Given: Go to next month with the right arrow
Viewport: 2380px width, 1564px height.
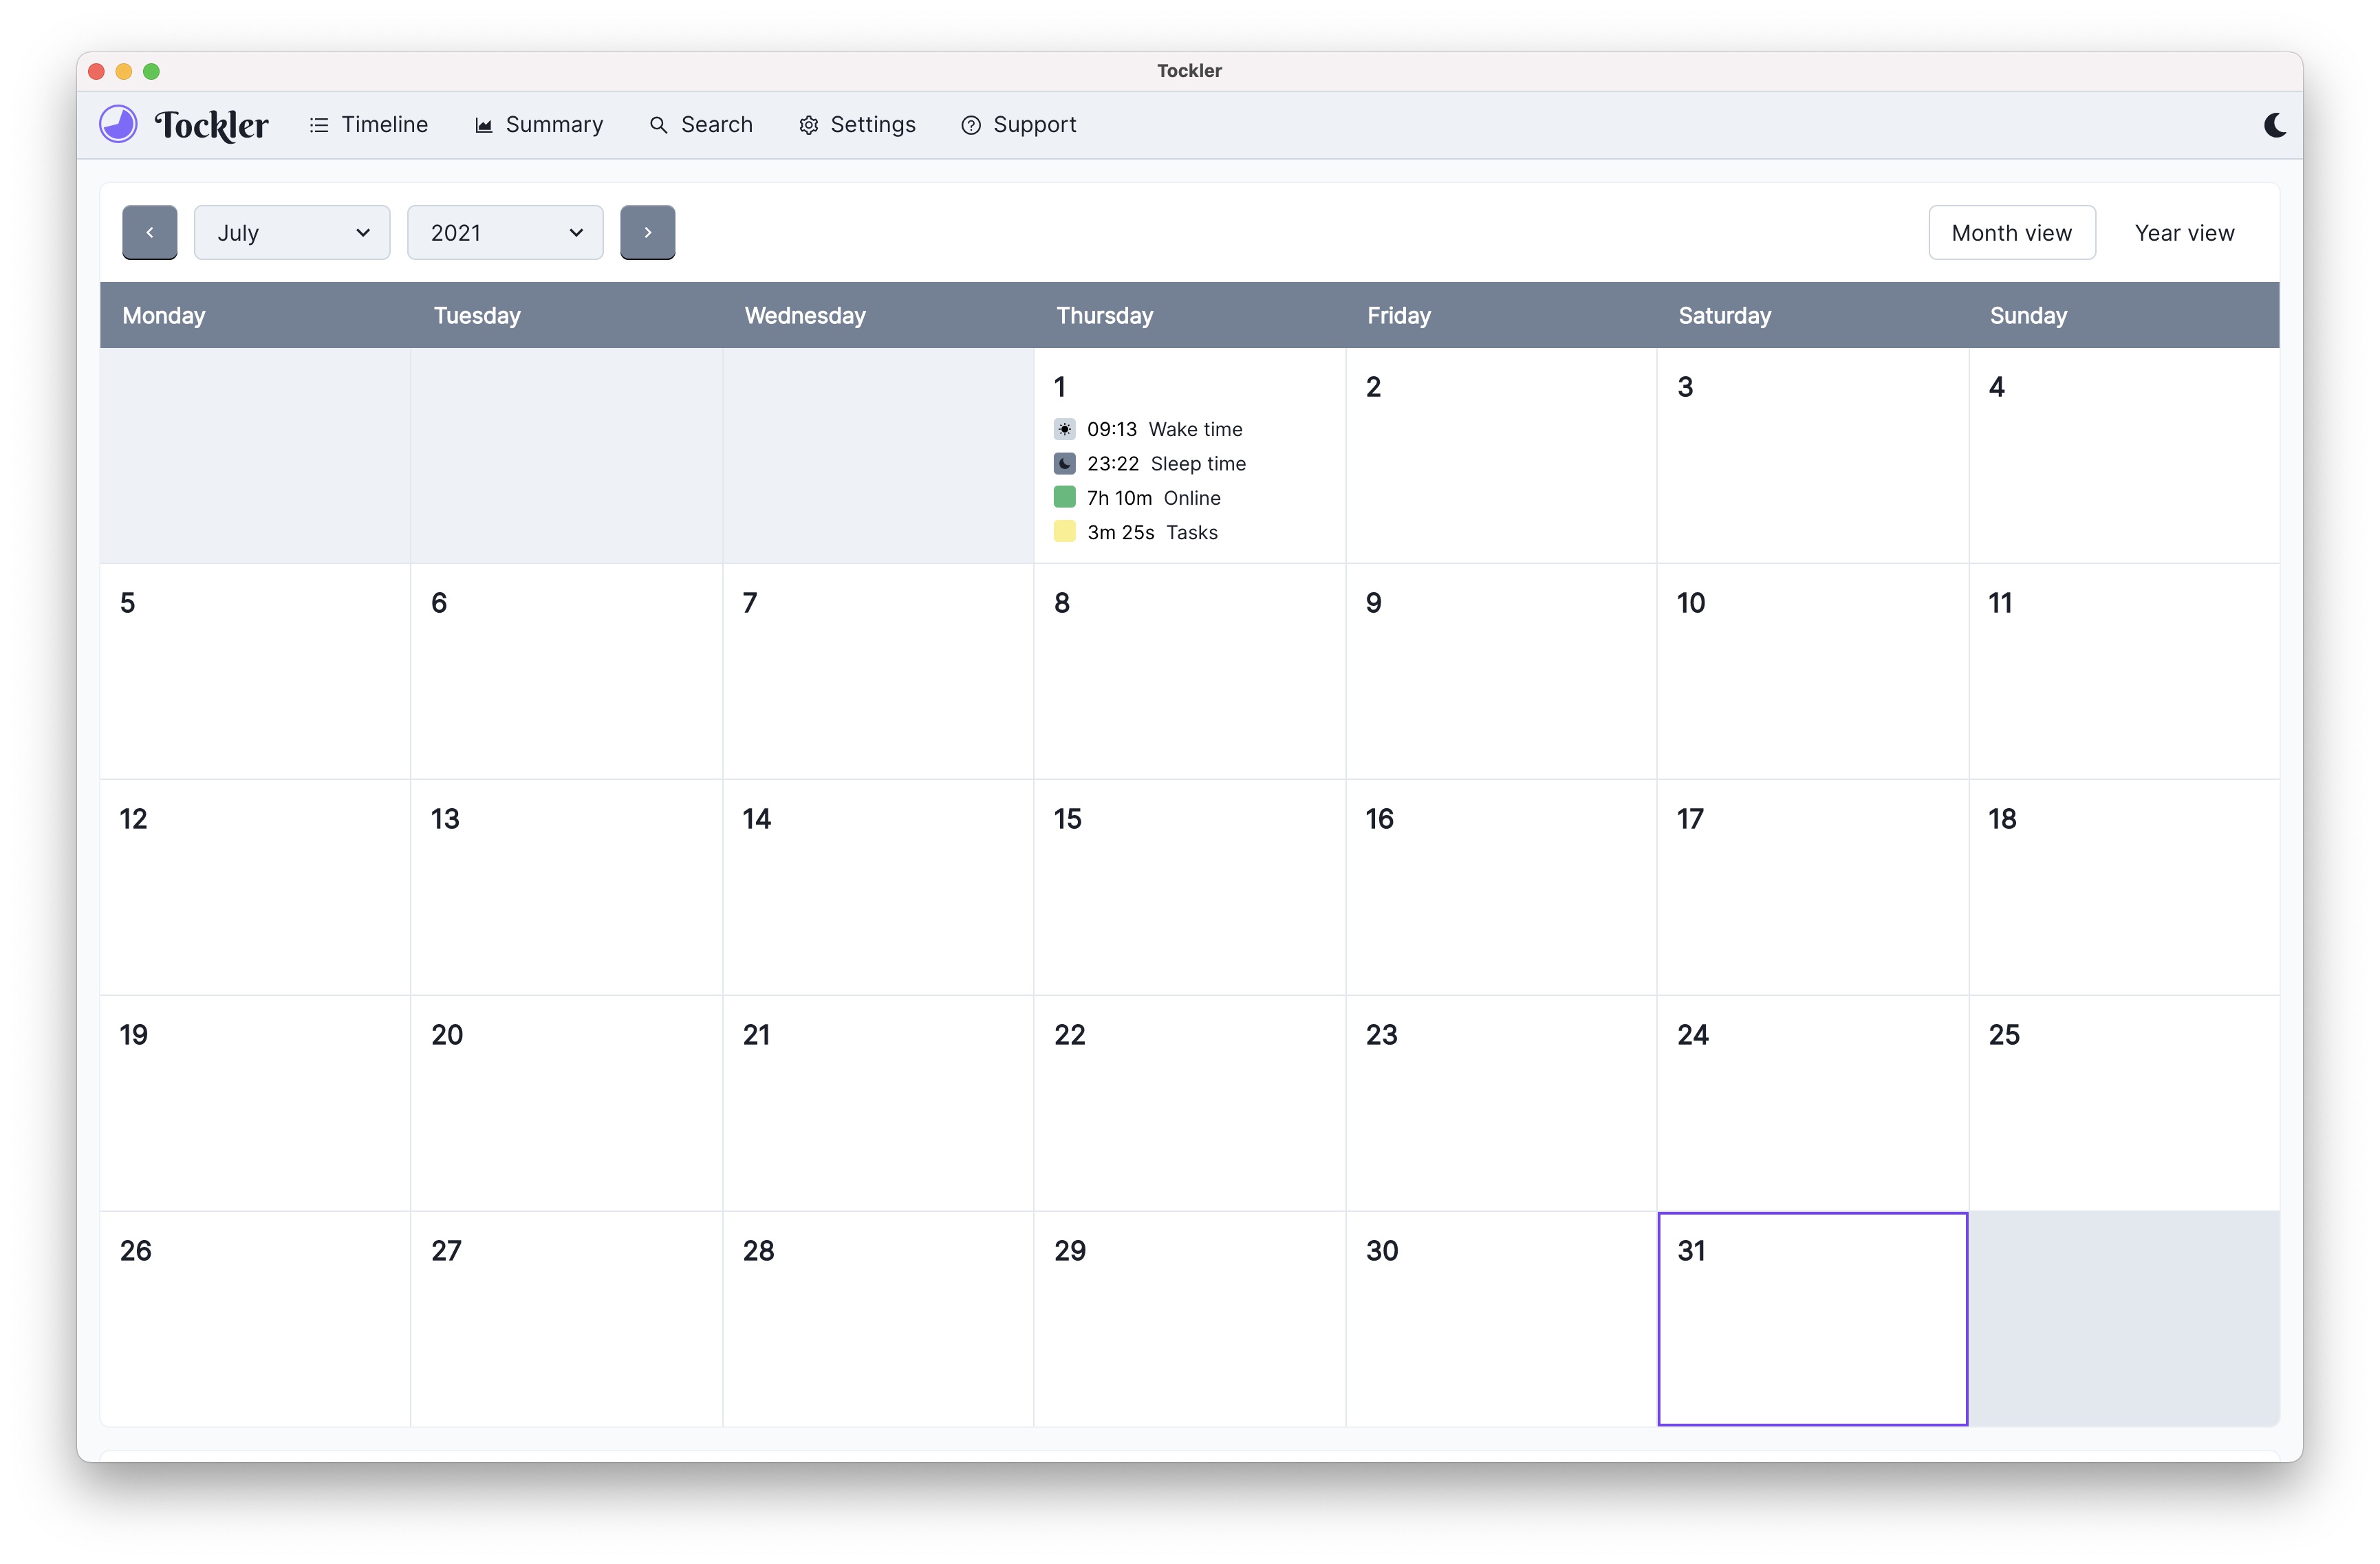Looking at the screenshot, I should [x=647, y=232].
